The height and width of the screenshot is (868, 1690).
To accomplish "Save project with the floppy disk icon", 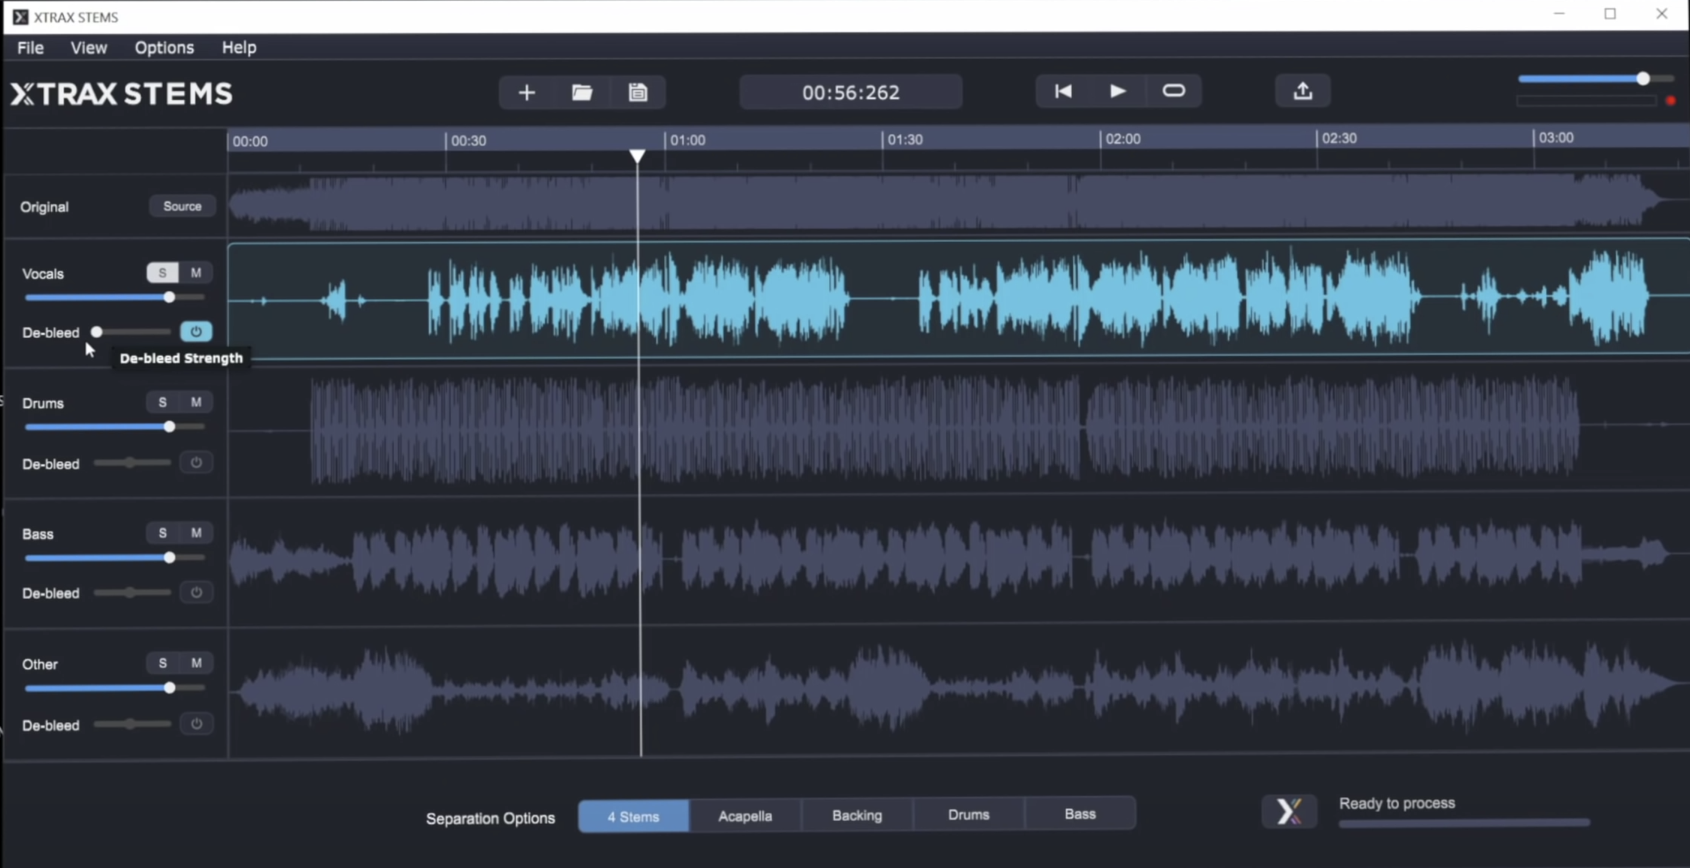I will point(638,93).
